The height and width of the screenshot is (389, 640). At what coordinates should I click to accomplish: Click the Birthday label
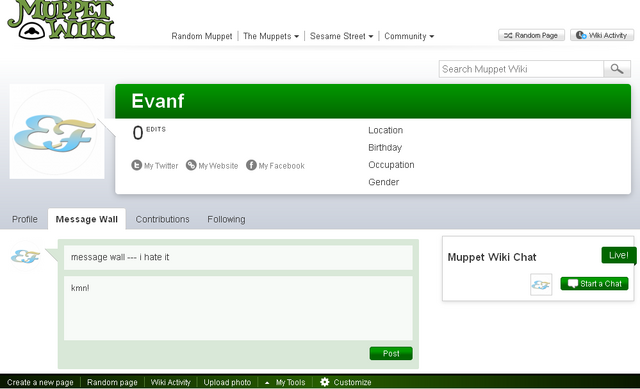pyautogui.click(x=385, y=148)
